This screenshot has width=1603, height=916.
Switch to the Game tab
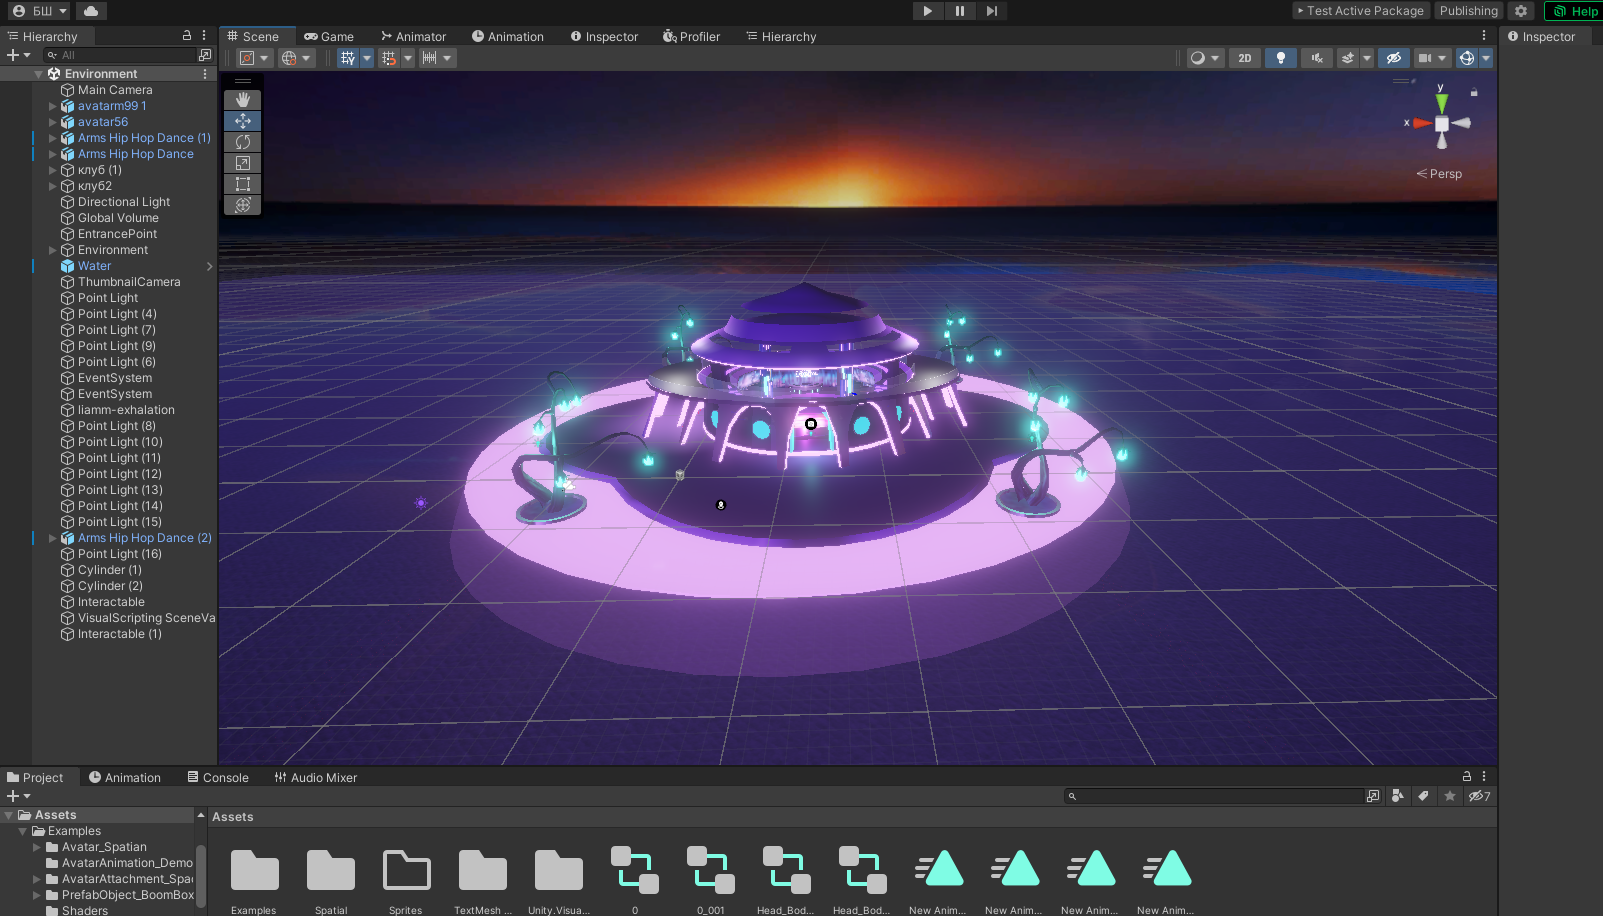click(x=329, y=37)
